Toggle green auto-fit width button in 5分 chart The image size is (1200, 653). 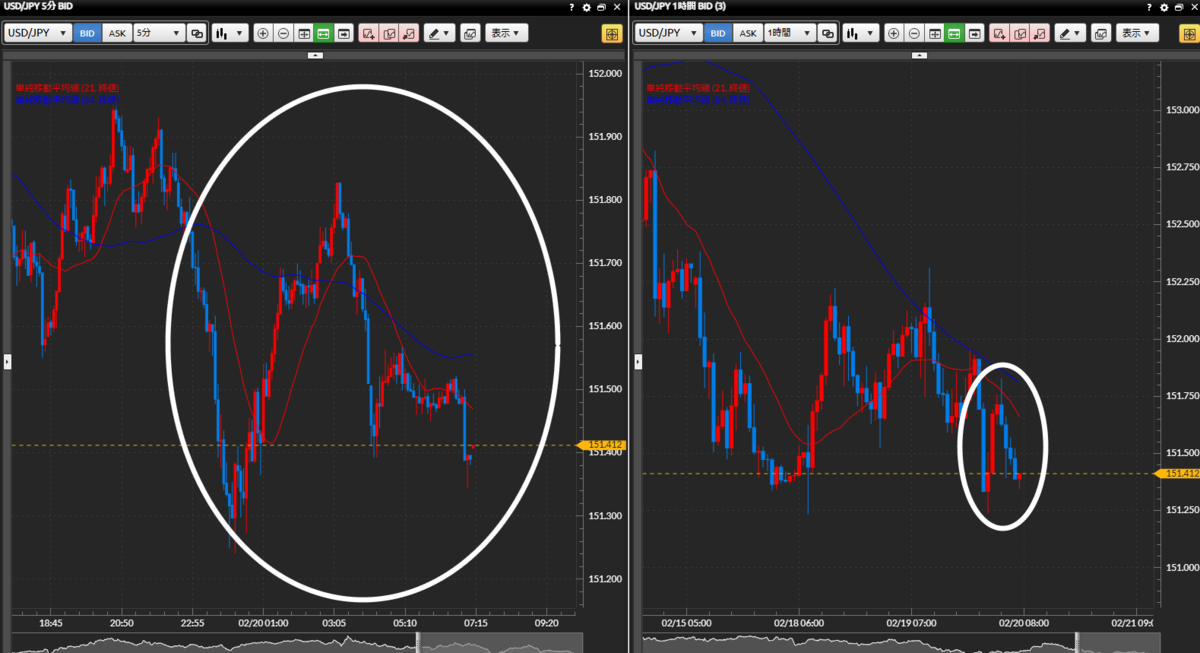(323, 33)
